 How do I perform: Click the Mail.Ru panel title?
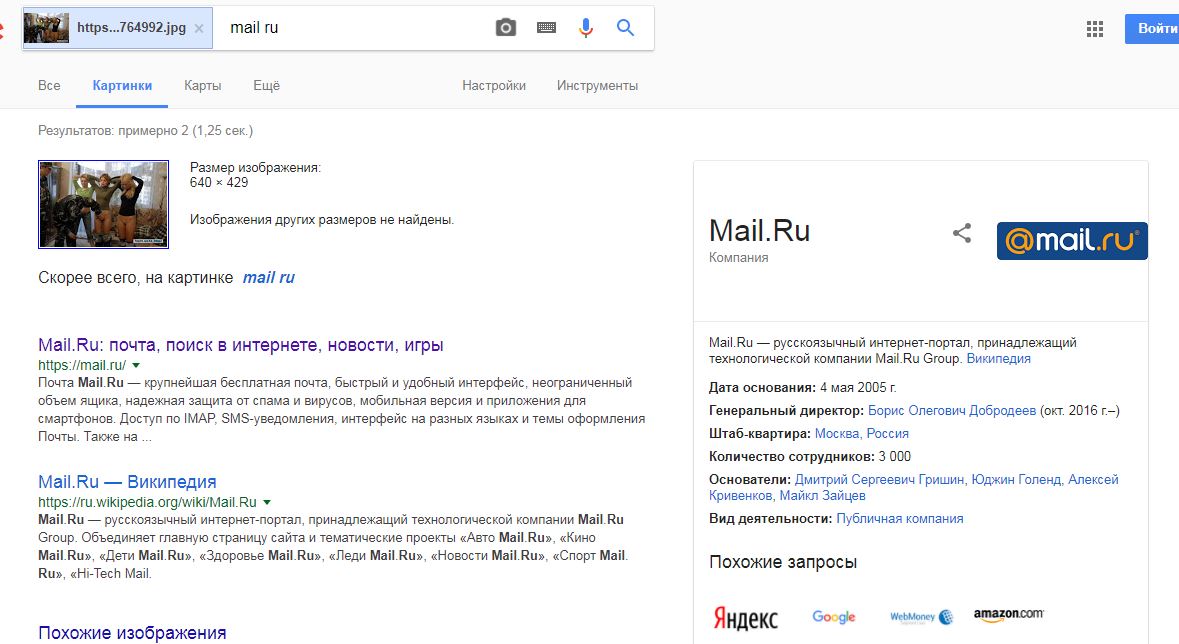pos(759,231)
